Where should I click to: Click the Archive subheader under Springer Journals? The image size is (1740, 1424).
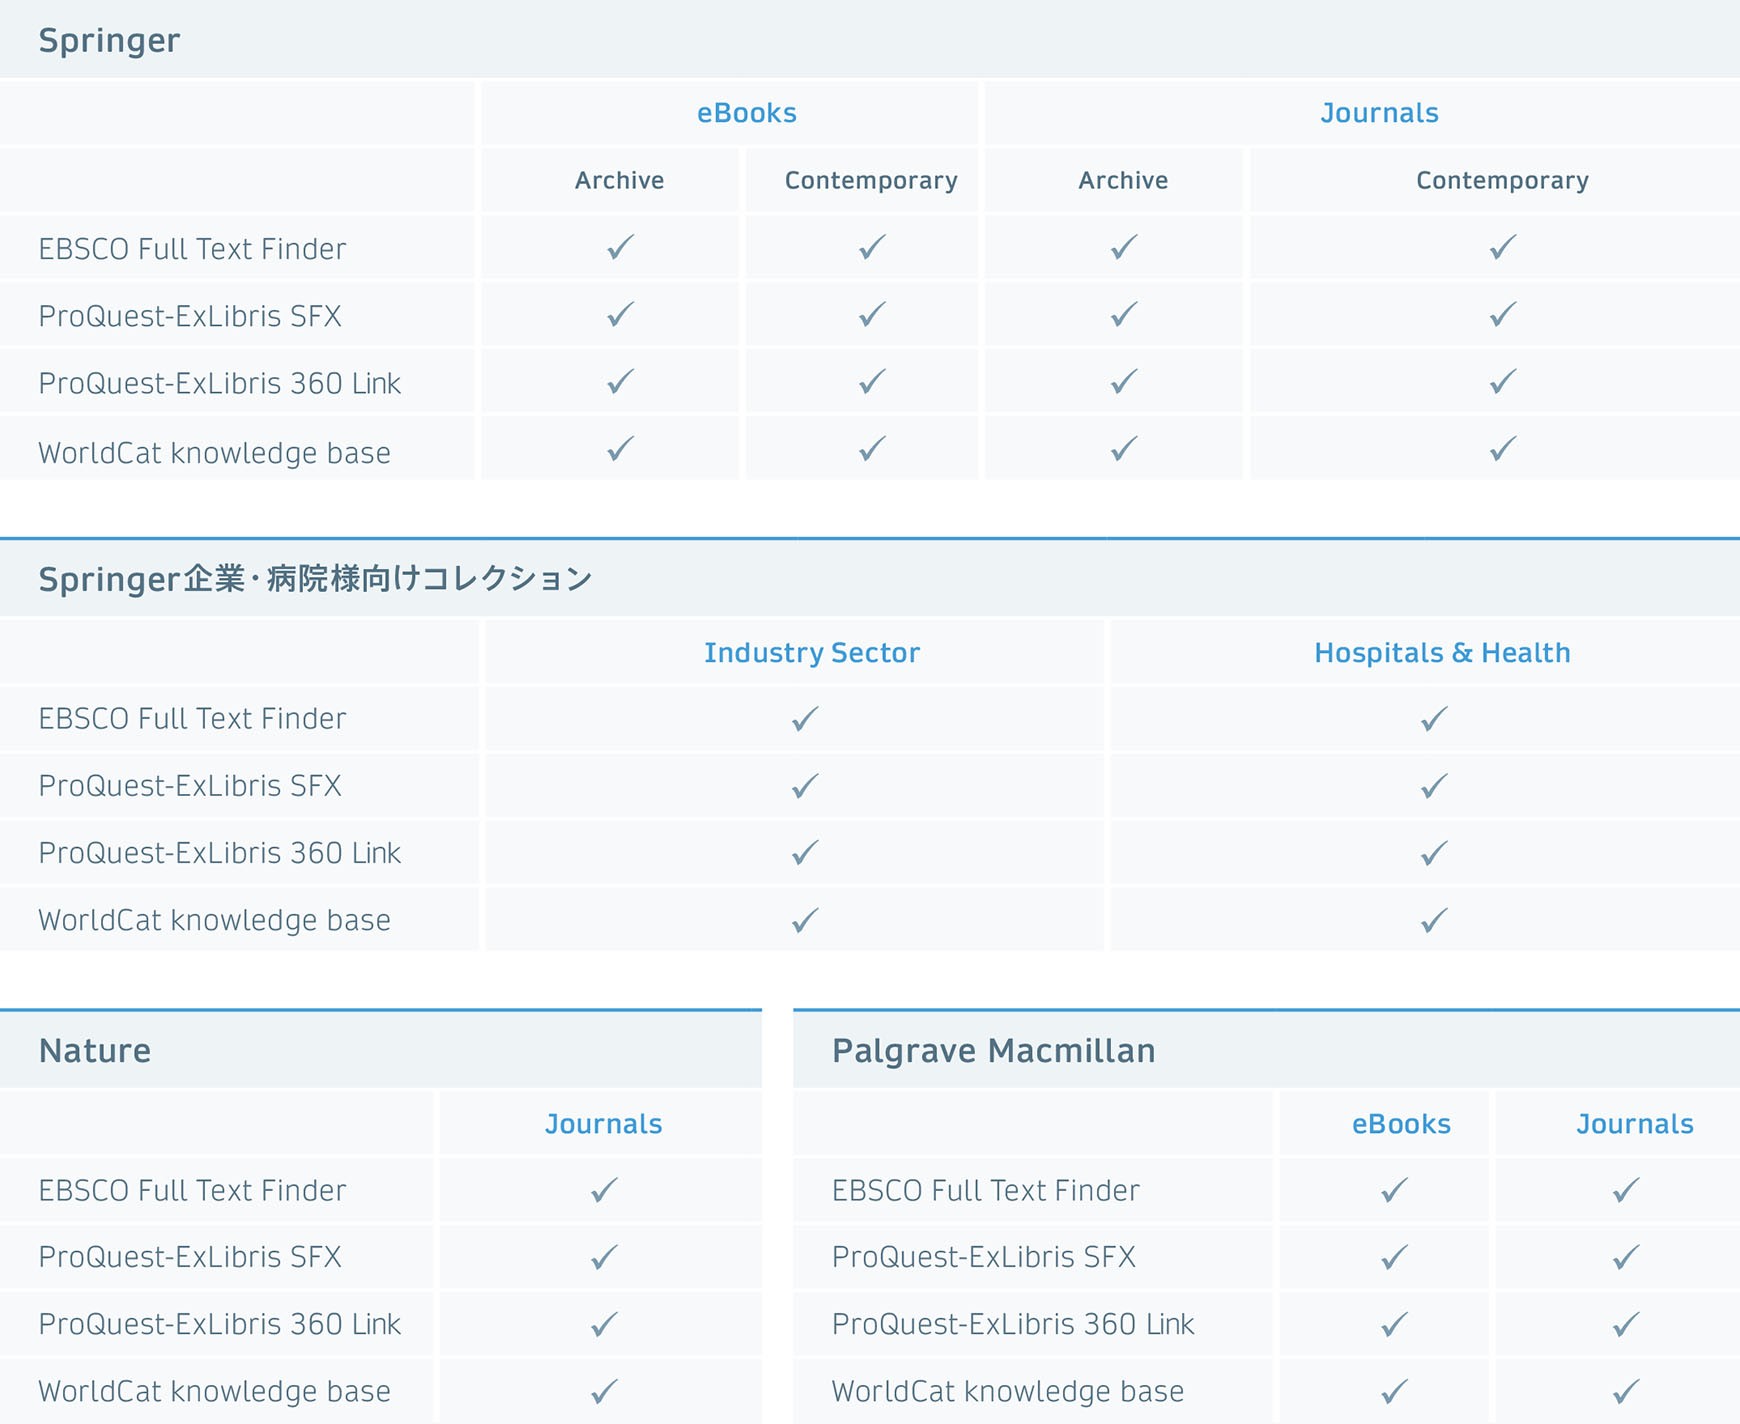[1123, 180]
